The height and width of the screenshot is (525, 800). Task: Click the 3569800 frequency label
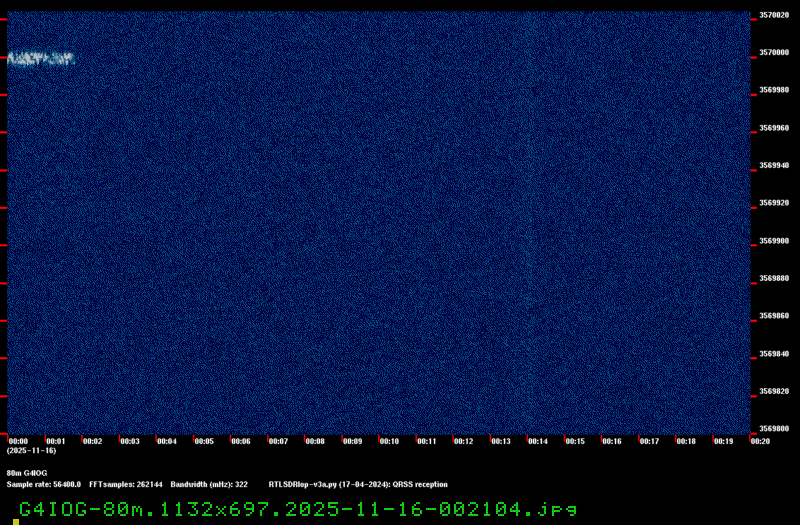[774, 429]
